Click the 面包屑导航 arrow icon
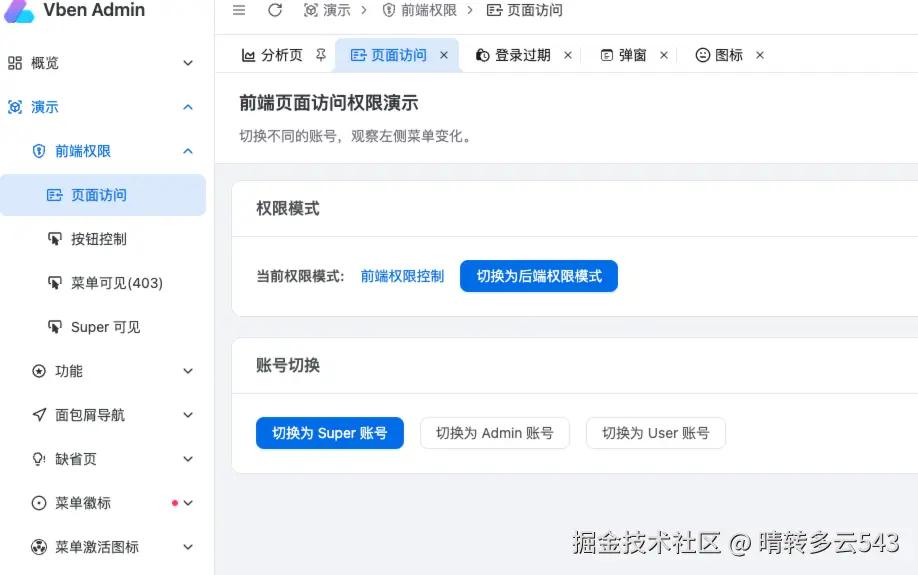The image size is (918, 575). (39, 415)
